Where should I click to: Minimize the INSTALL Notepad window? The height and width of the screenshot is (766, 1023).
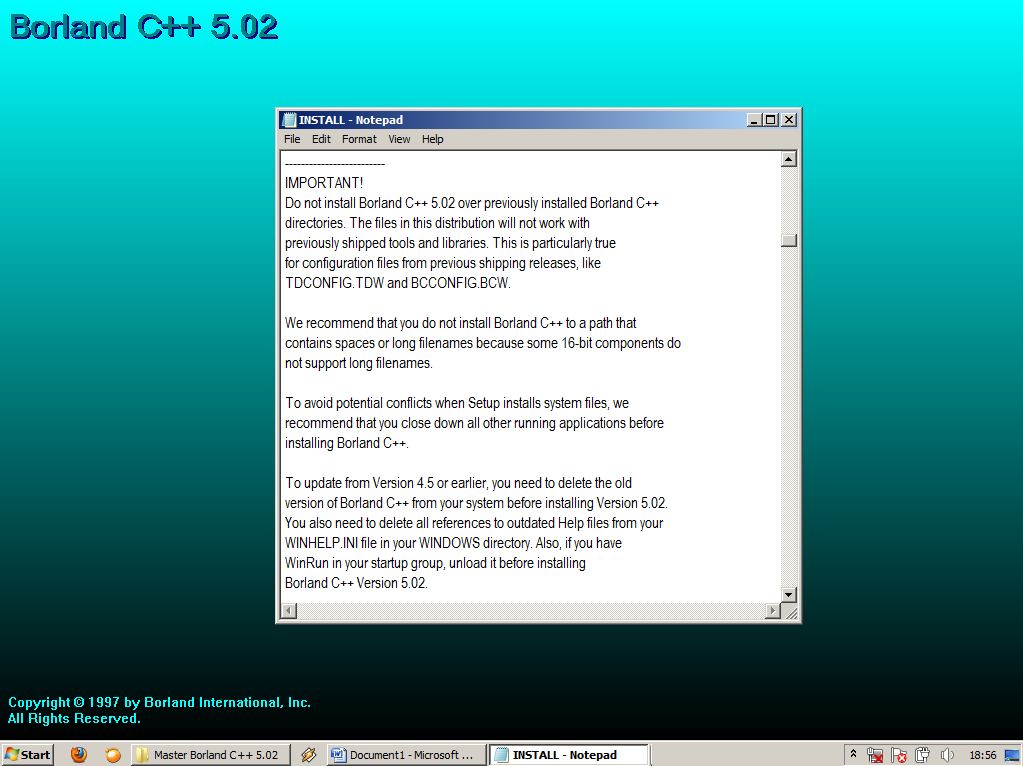point(754,120)
